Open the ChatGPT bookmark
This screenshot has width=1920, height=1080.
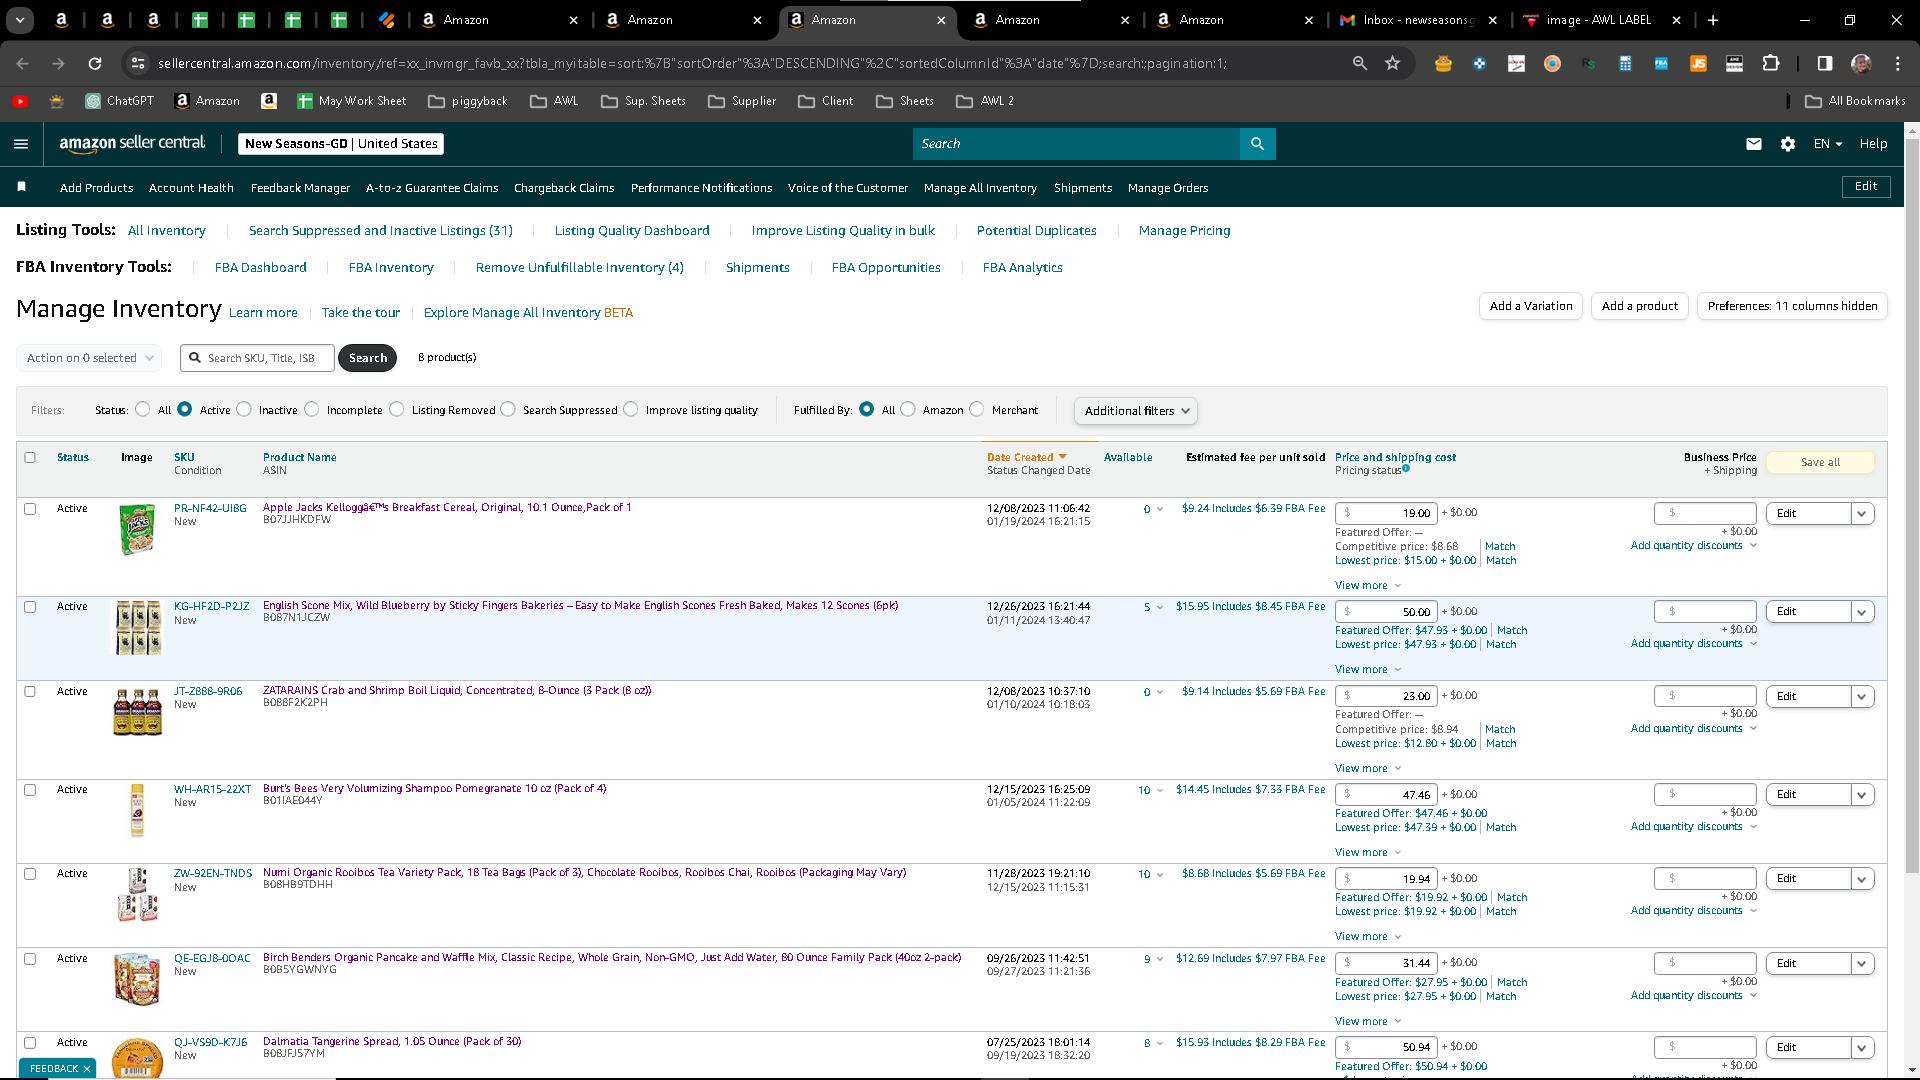tap(120, 101)
